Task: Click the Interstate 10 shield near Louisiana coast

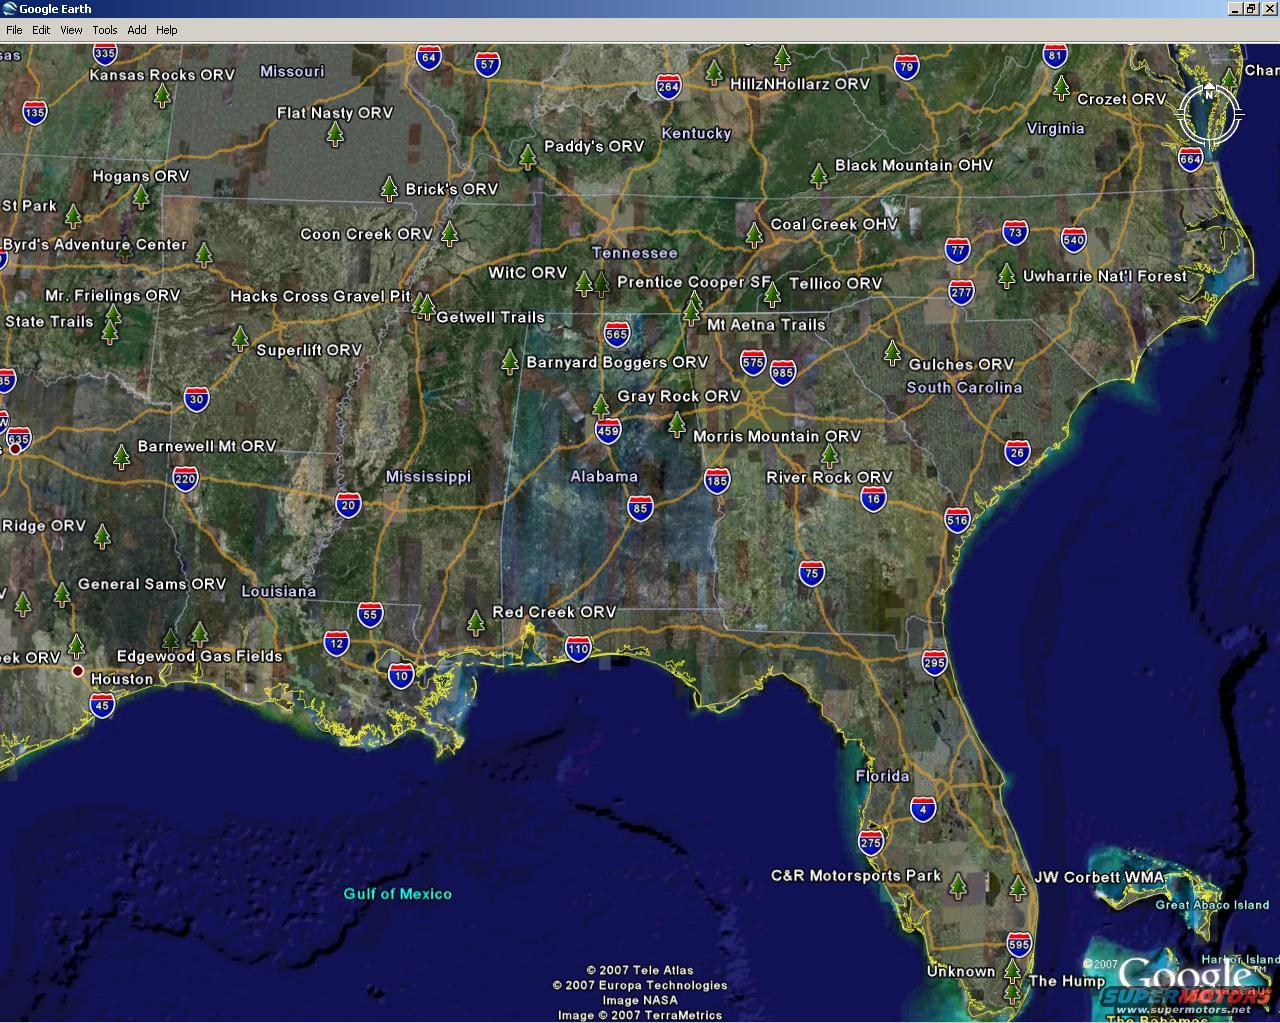Action: pos(401,676)
